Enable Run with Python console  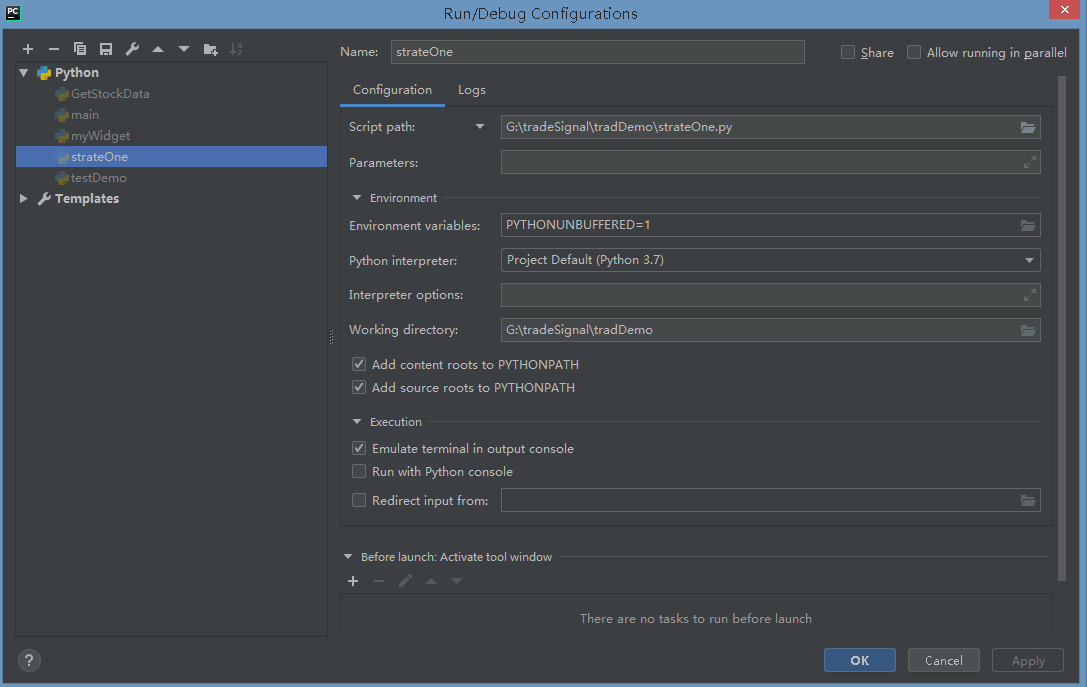tap(358, 471)
